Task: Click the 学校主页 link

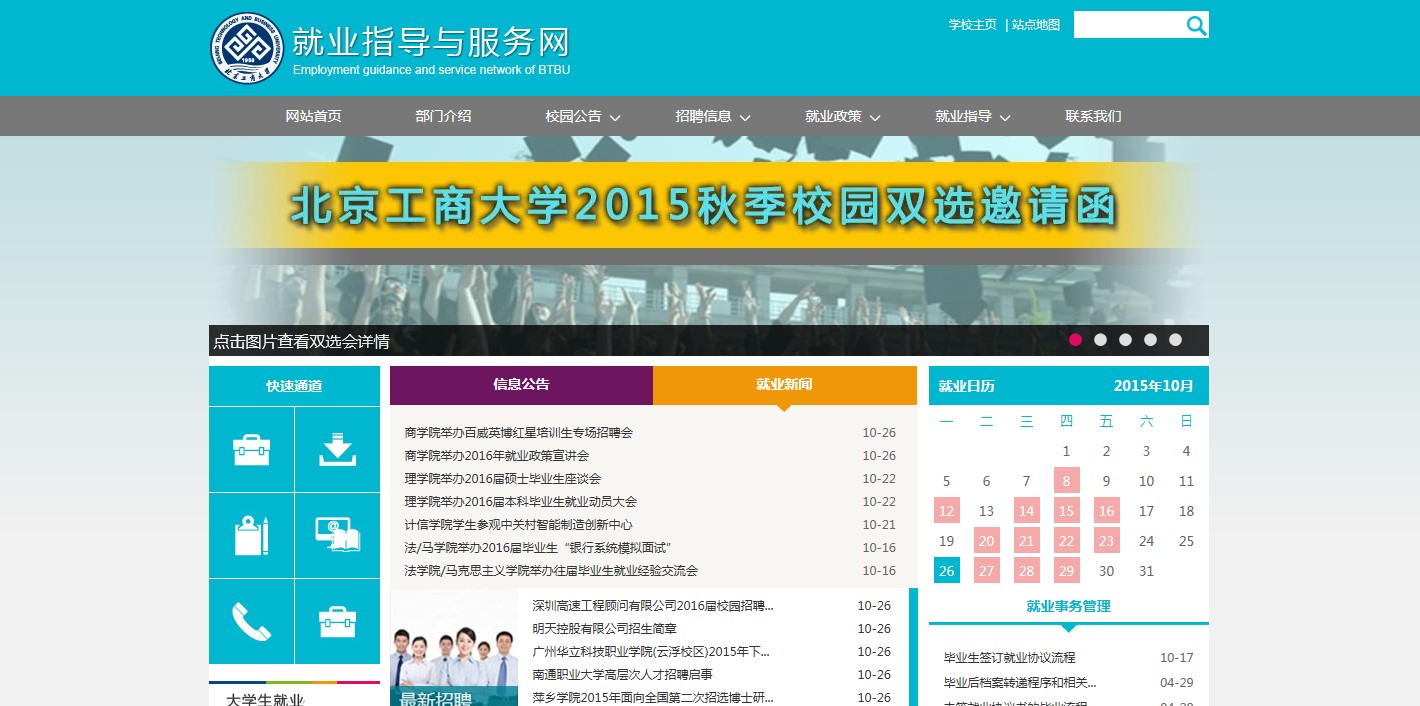Action: point(972,25)
